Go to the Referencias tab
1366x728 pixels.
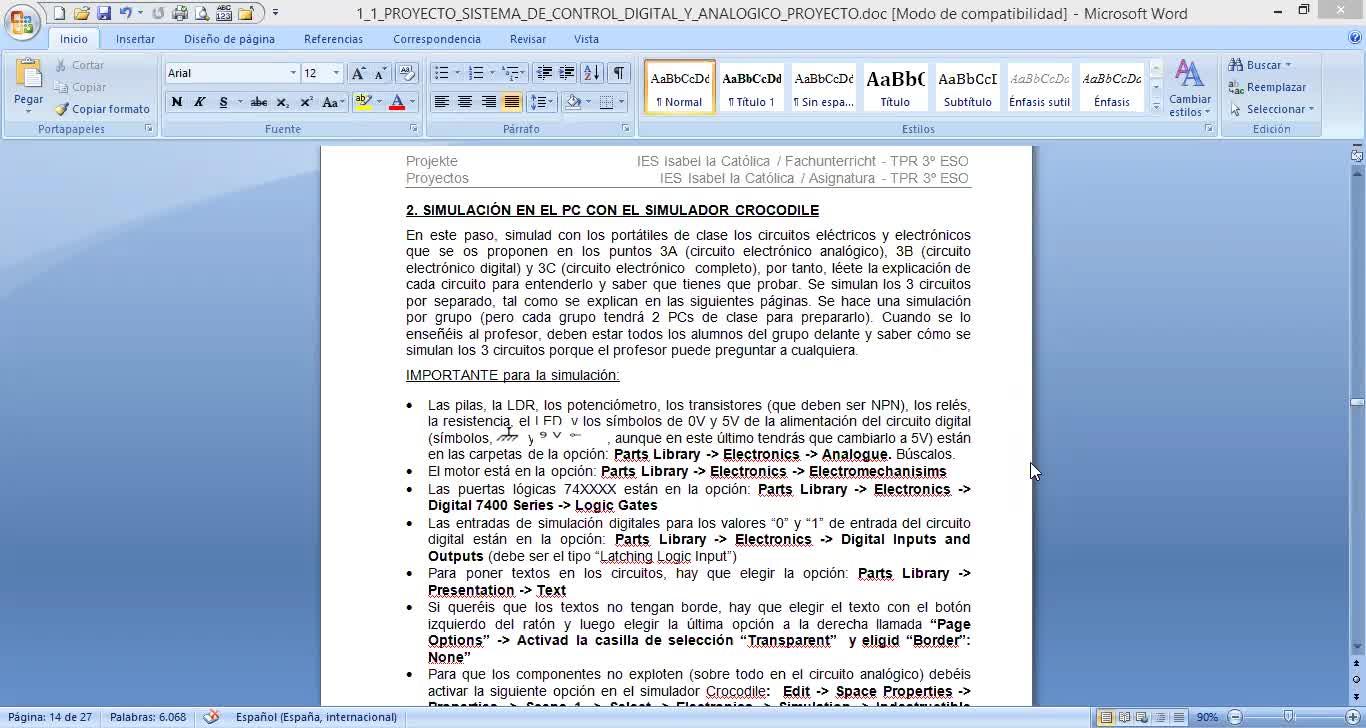tap(333, 39)
